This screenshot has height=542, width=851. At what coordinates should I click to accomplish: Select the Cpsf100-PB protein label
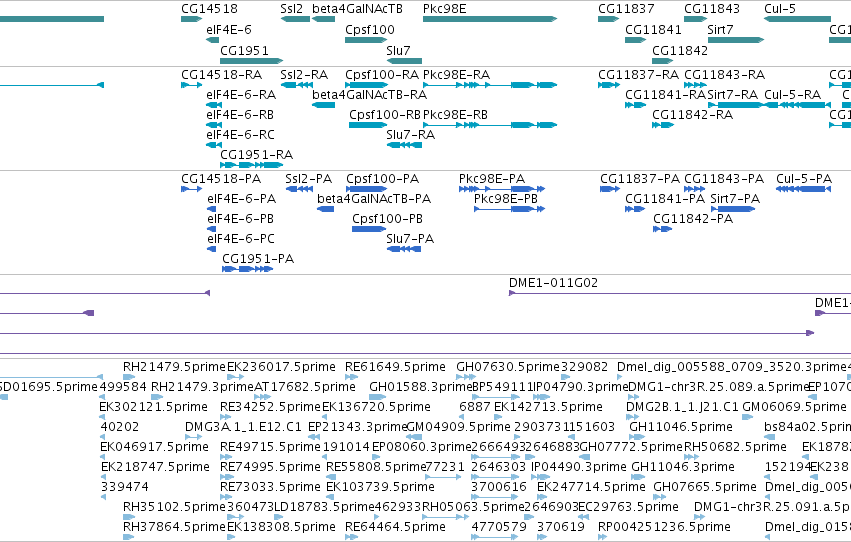click(x=388, y=219)
